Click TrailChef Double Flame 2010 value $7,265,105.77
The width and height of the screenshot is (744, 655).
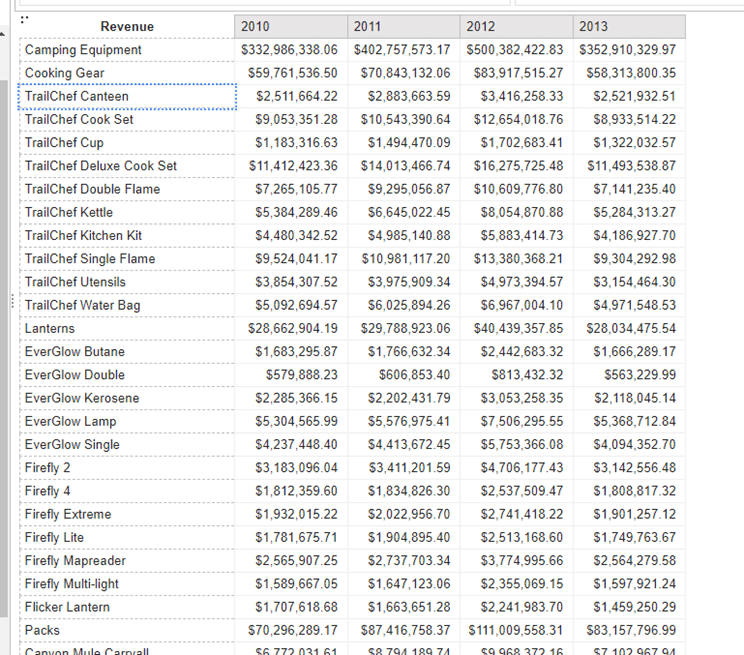coord(297,189)
